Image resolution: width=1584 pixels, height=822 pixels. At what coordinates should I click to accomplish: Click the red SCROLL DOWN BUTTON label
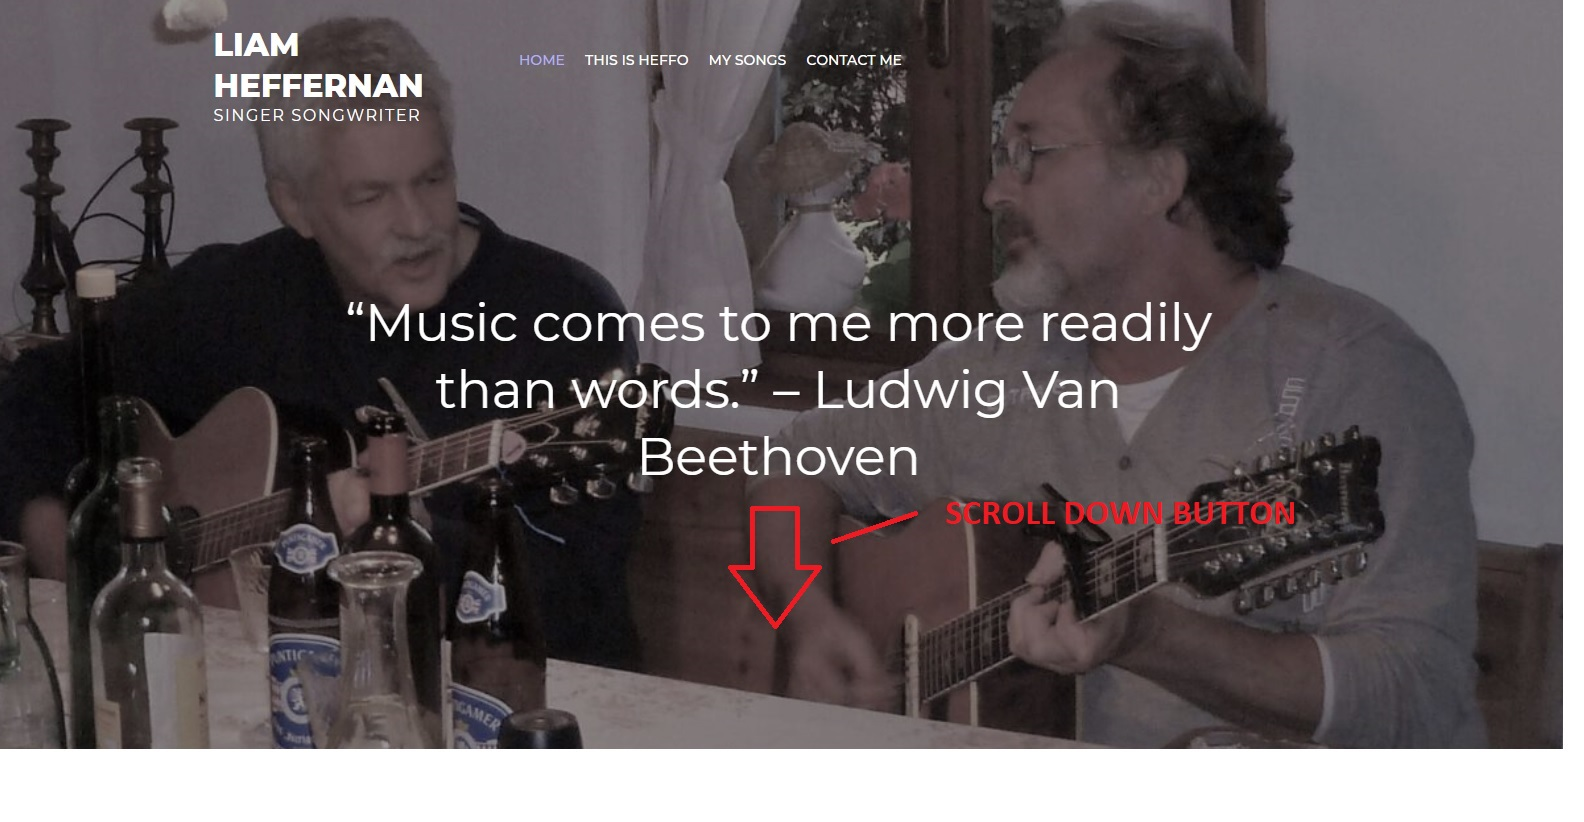click(1120, 513)
